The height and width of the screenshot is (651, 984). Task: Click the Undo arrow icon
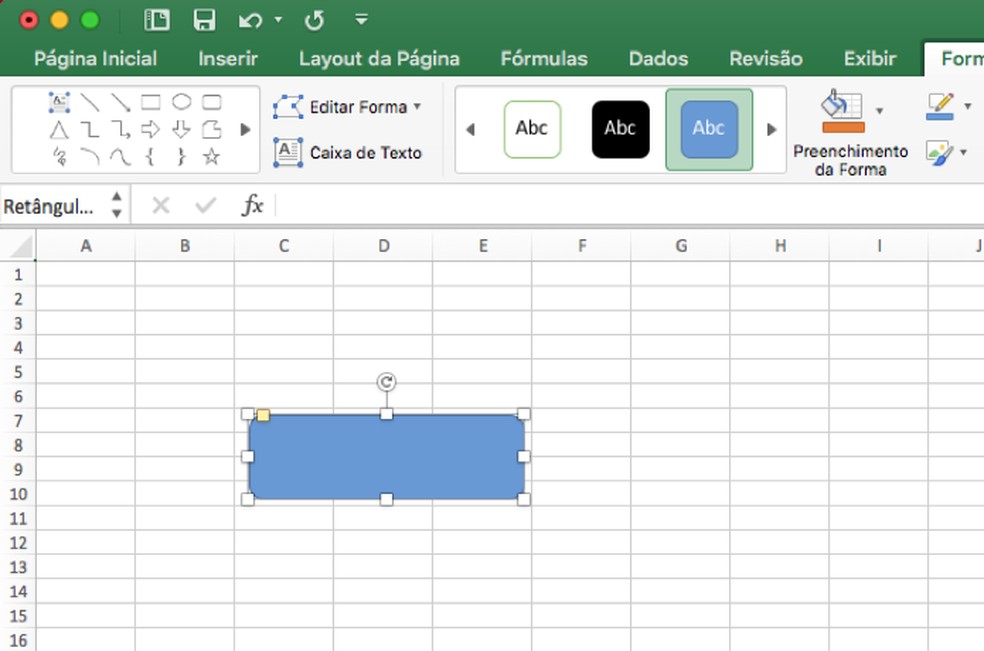(250, 20)
